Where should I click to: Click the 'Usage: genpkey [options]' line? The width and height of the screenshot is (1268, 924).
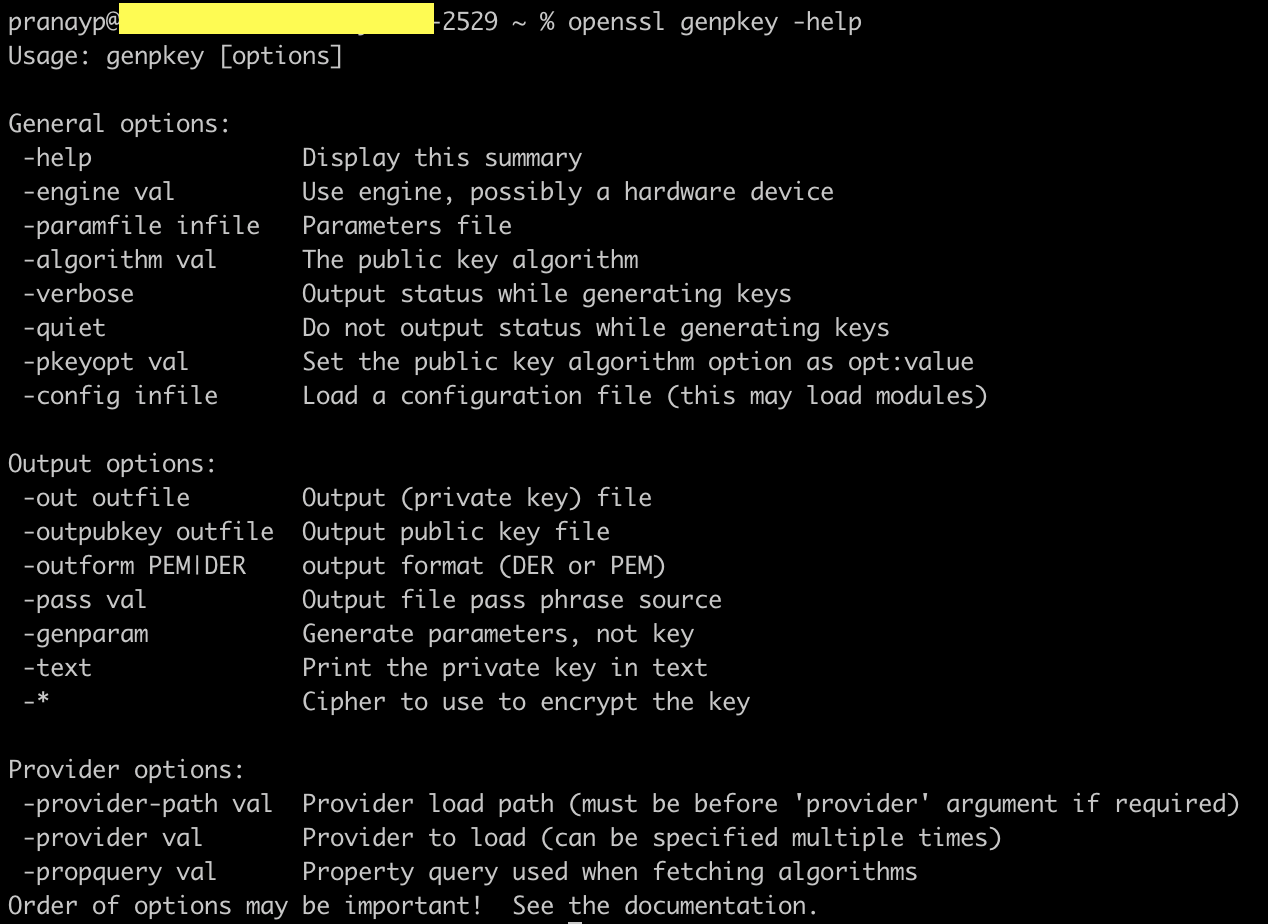pyautogui.click(x=175, y=56)
